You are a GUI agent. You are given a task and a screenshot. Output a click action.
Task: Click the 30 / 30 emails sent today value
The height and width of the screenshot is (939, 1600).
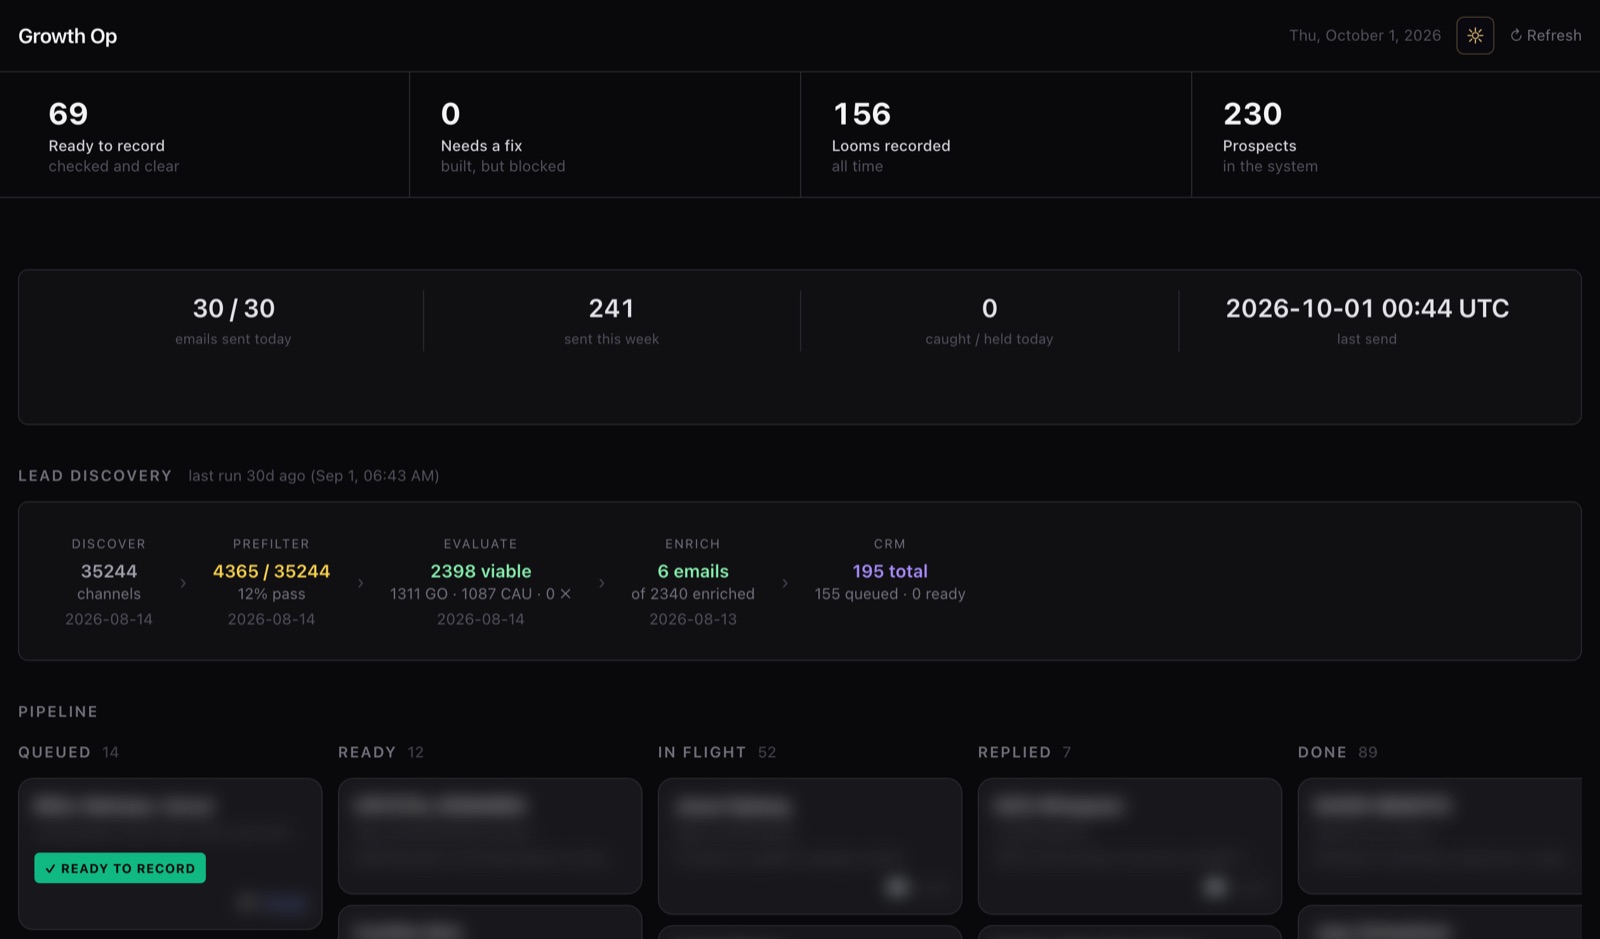234,309
